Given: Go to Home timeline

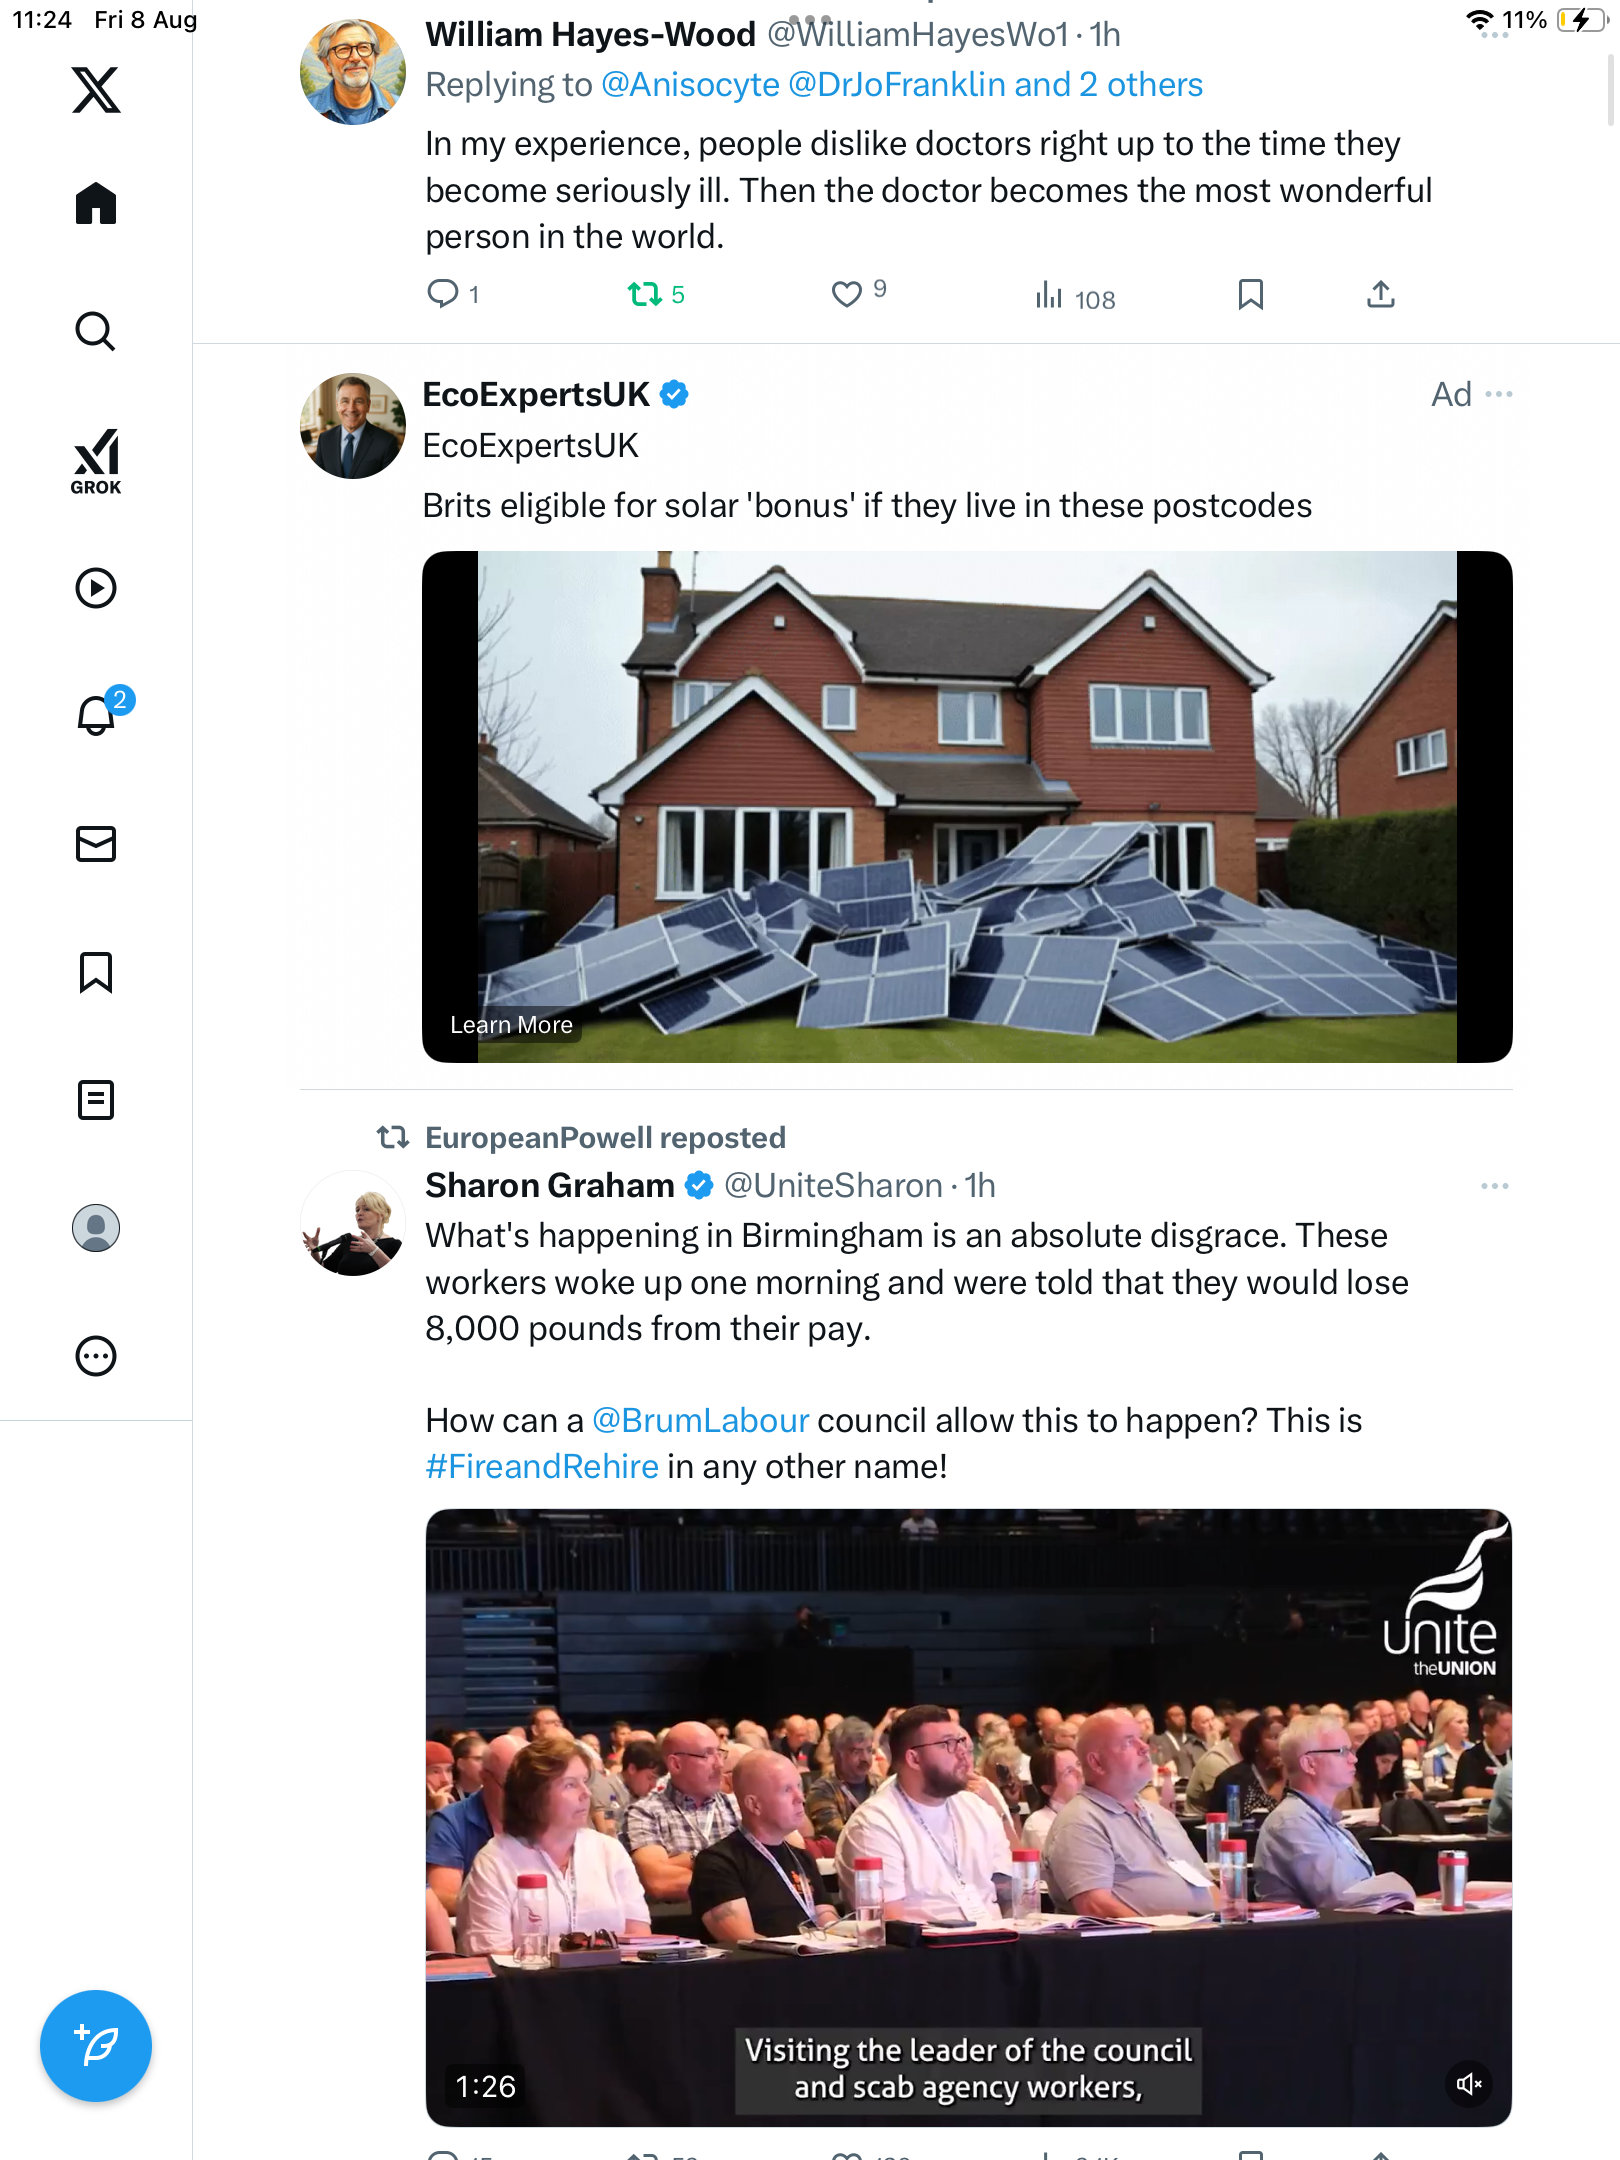Looking at the screenshot, I should coord(96,204).
